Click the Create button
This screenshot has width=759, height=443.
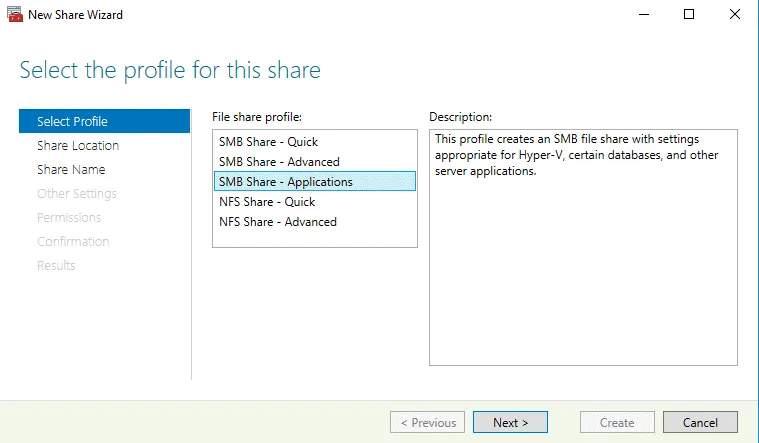(x=617, y=423)
